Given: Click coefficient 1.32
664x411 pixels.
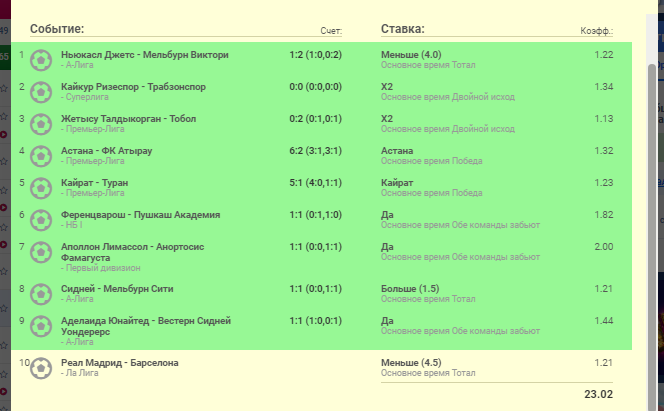Looking at the screenshot, I should [x=603, y=151].
